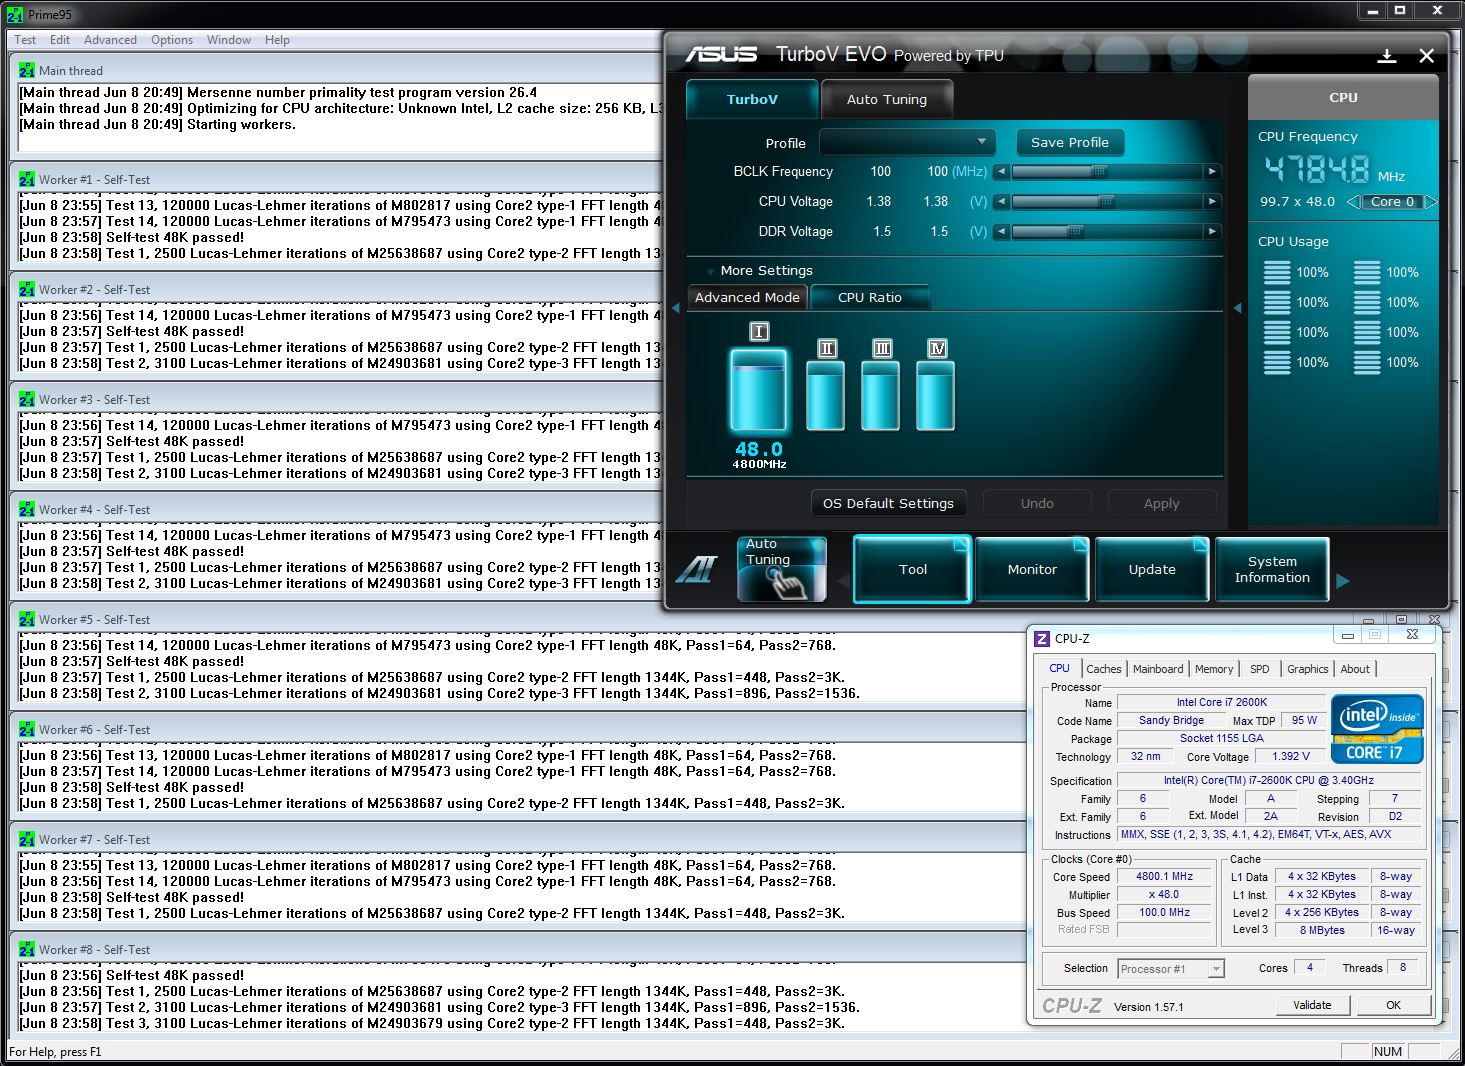The width and height of the screenshot is (1465, 1066).
Task: Show next bottom toolbar items arrow
Action: 1343,581
